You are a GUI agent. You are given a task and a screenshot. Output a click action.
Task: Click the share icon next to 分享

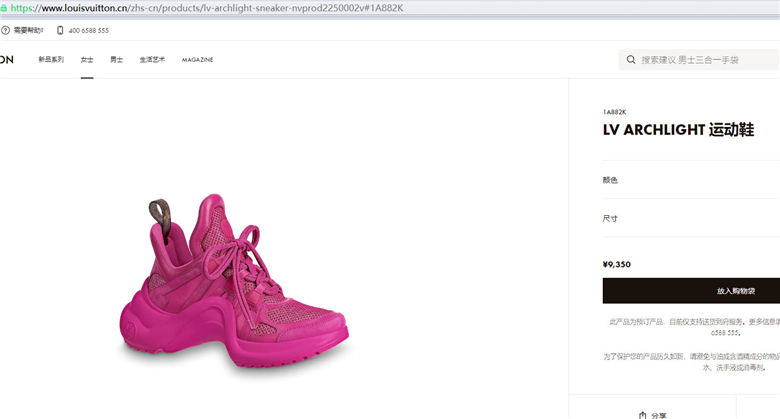tap(642, 415)
